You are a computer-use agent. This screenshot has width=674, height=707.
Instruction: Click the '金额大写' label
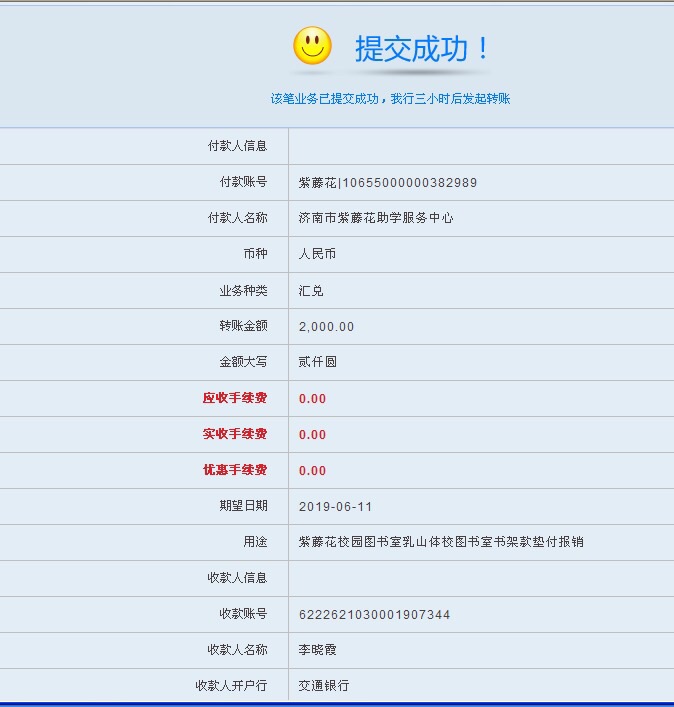(x=243, y=362)
